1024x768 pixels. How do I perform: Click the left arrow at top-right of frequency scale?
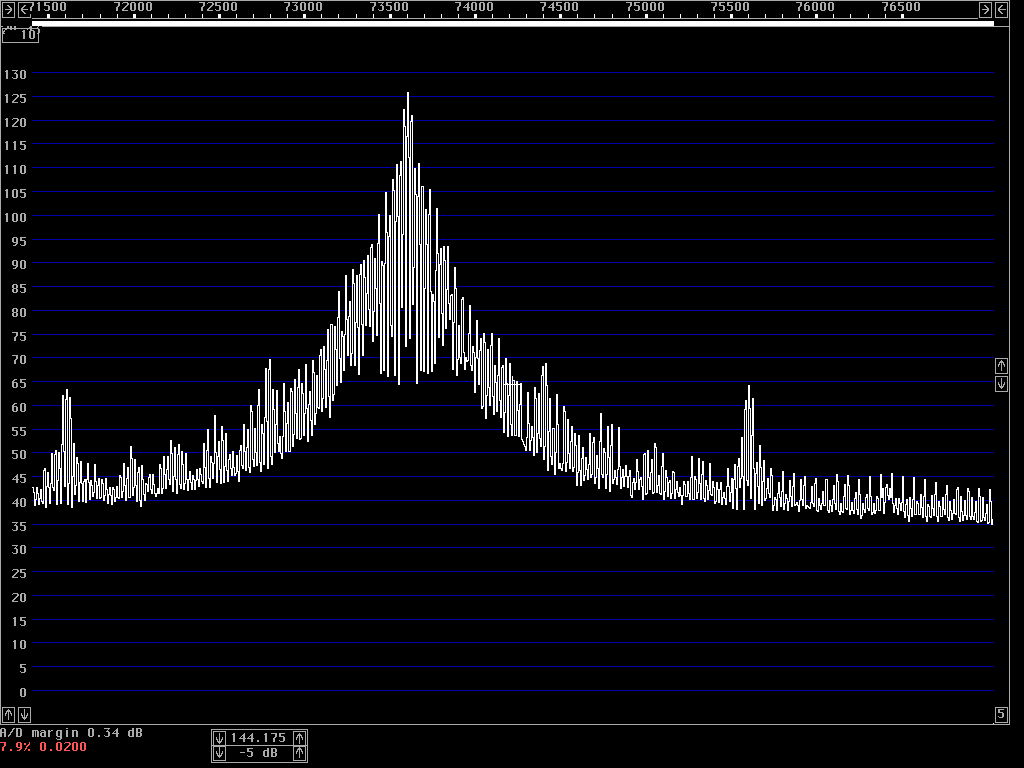click(x=1001, y=9)
